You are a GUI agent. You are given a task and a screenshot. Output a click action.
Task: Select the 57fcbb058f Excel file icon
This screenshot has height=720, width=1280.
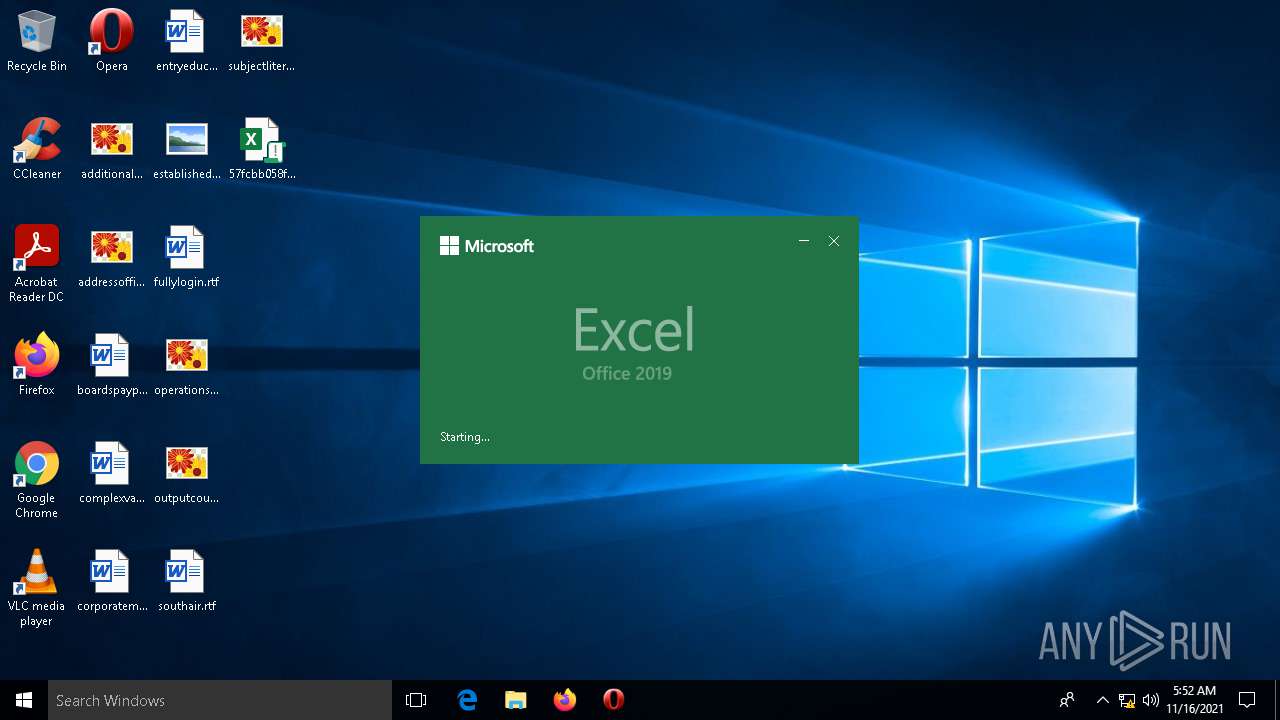[x=262, y=149]
